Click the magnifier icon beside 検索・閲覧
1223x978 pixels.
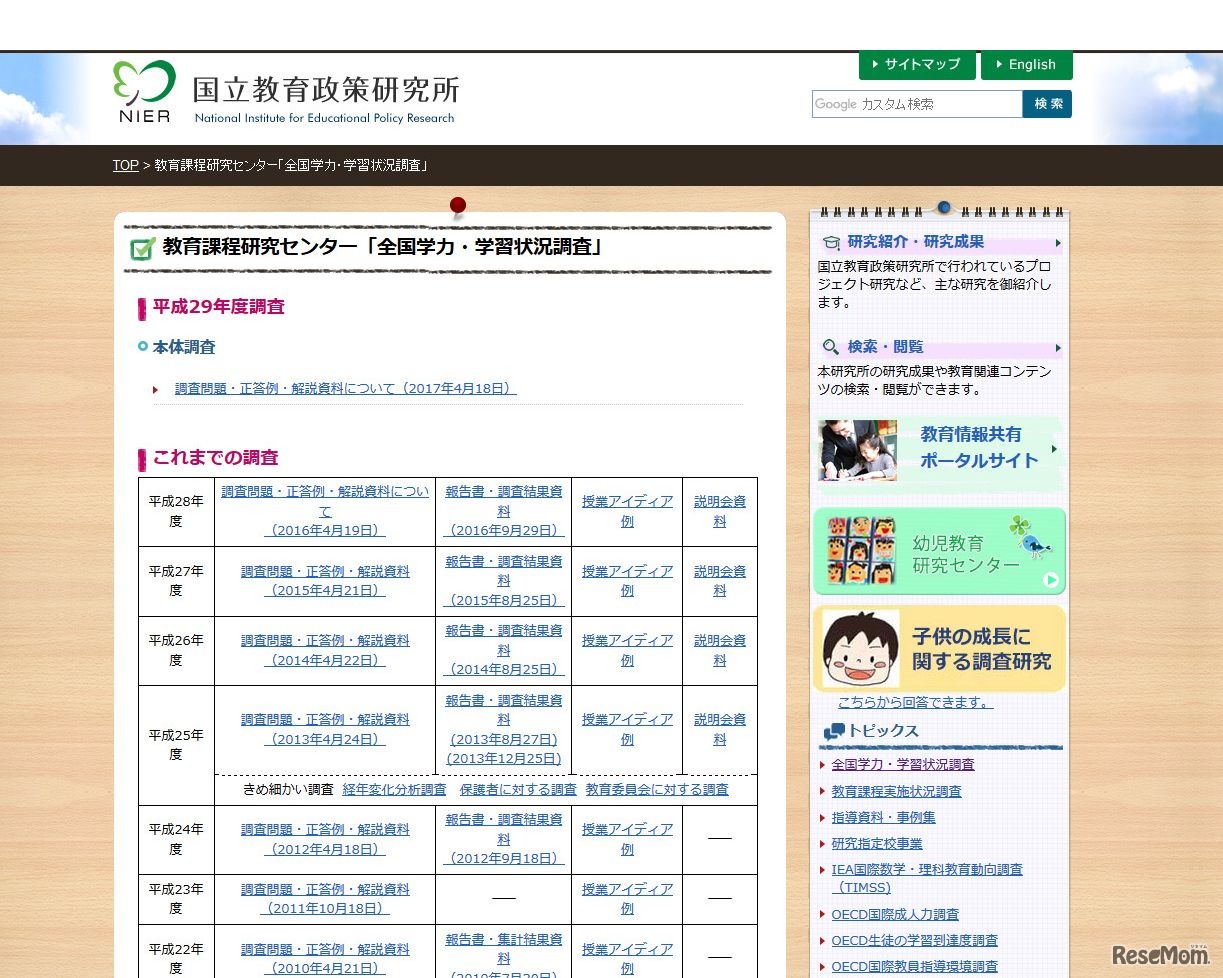[x=831, y=347]
